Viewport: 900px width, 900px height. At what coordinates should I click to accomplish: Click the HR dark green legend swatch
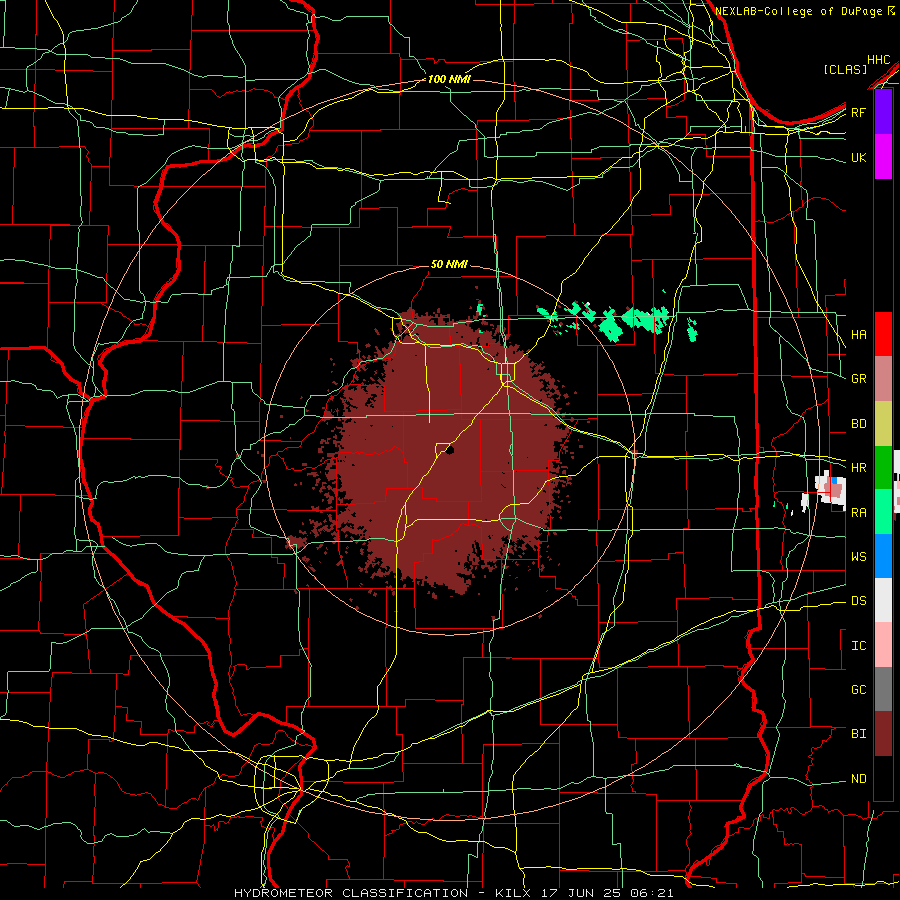point(883,467)
